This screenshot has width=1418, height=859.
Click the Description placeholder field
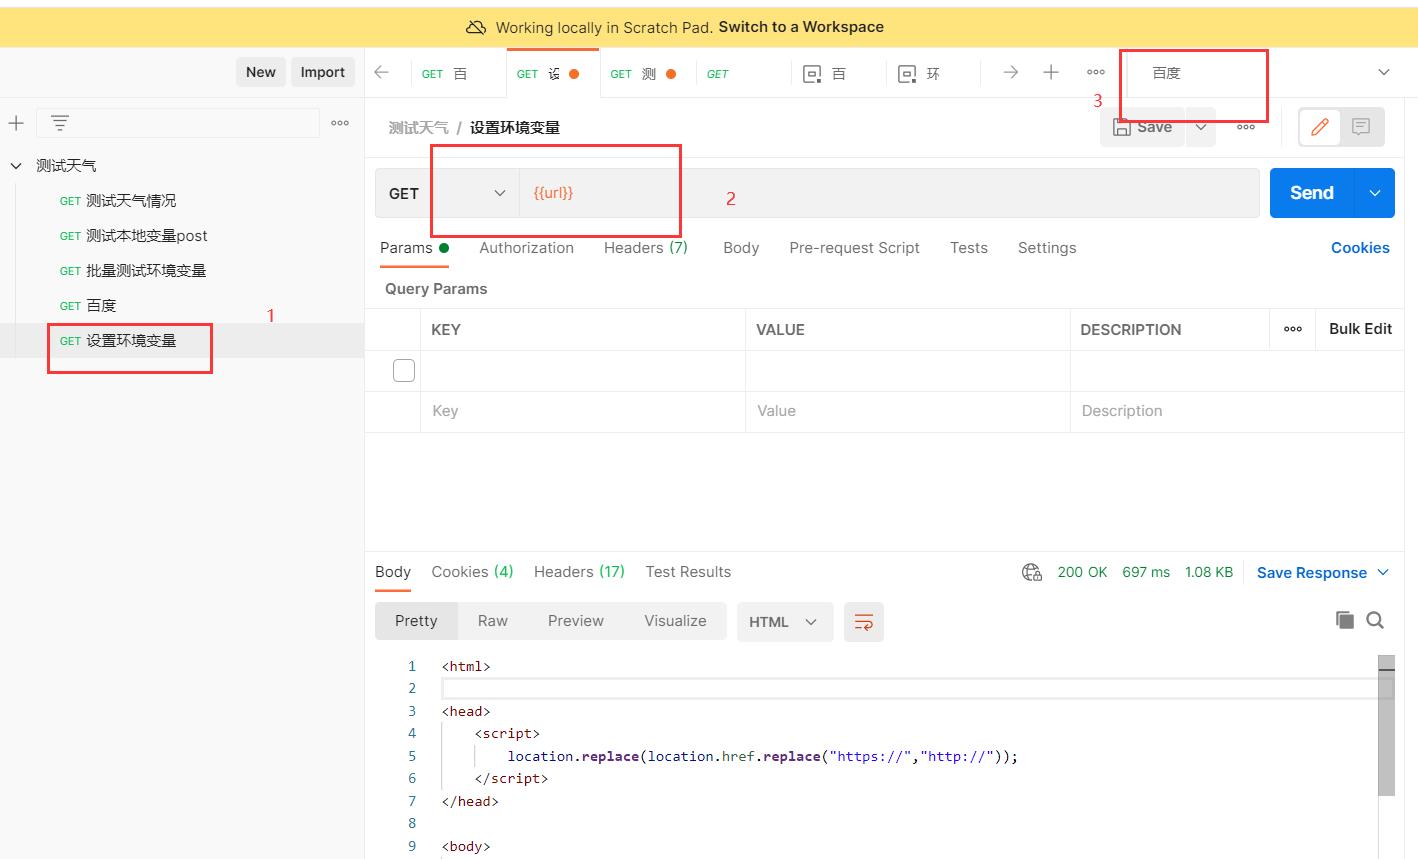point(1237,411)
